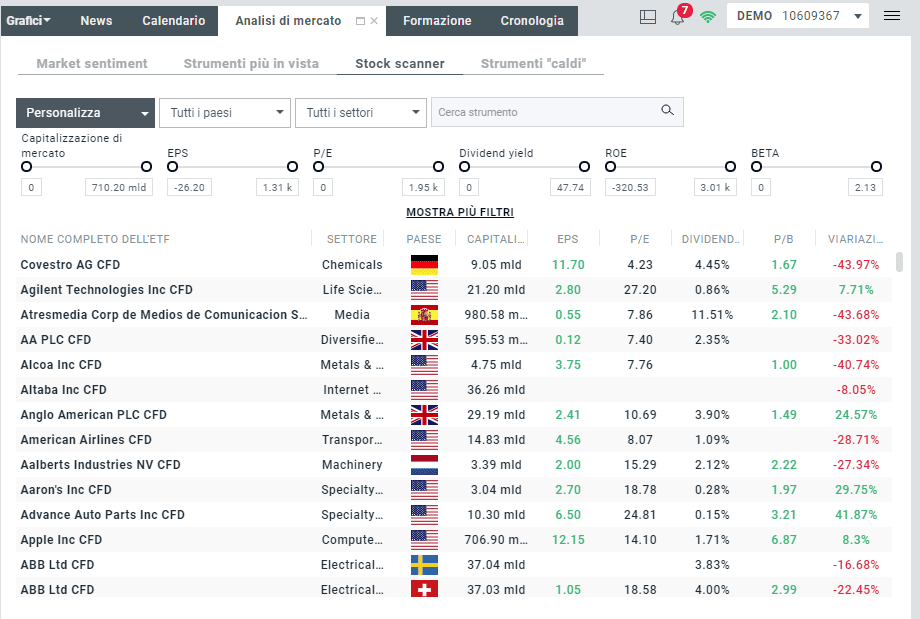Expand the Personalizza dropdown
Viewport: 920px width, 619px height.
point(85,113)
